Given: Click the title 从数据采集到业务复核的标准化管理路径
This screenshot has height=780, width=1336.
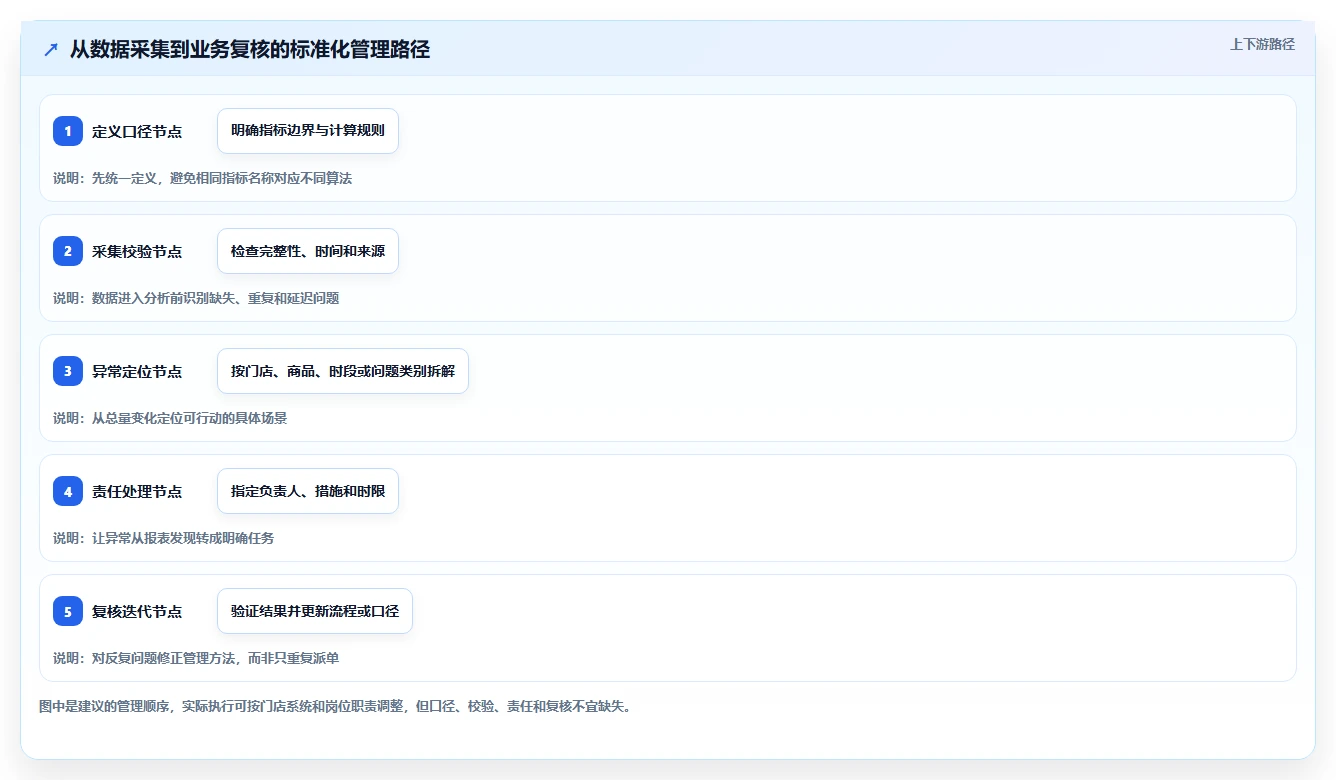Looking at the screenshot, I should coord(250,49).
